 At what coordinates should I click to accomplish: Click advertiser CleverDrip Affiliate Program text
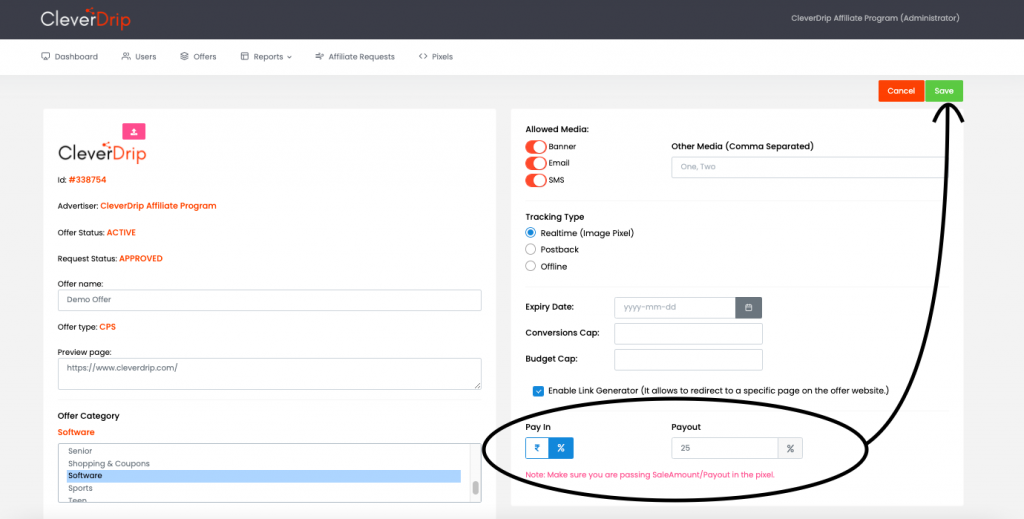coord(158,206)
